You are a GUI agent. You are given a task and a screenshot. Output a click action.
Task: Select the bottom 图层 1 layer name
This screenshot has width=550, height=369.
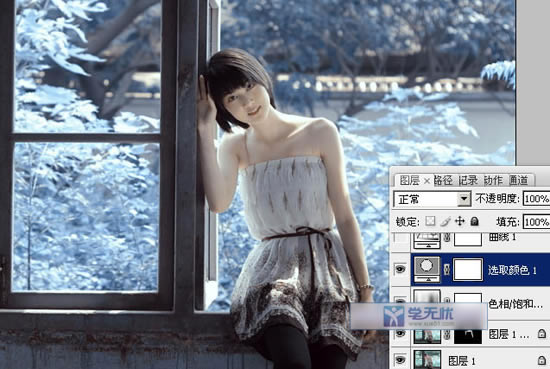click(462, 361)
